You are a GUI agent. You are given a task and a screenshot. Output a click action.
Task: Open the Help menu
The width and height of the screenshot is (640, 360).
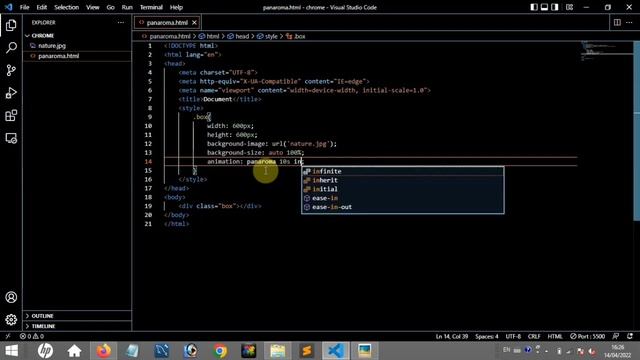point(176,7)
